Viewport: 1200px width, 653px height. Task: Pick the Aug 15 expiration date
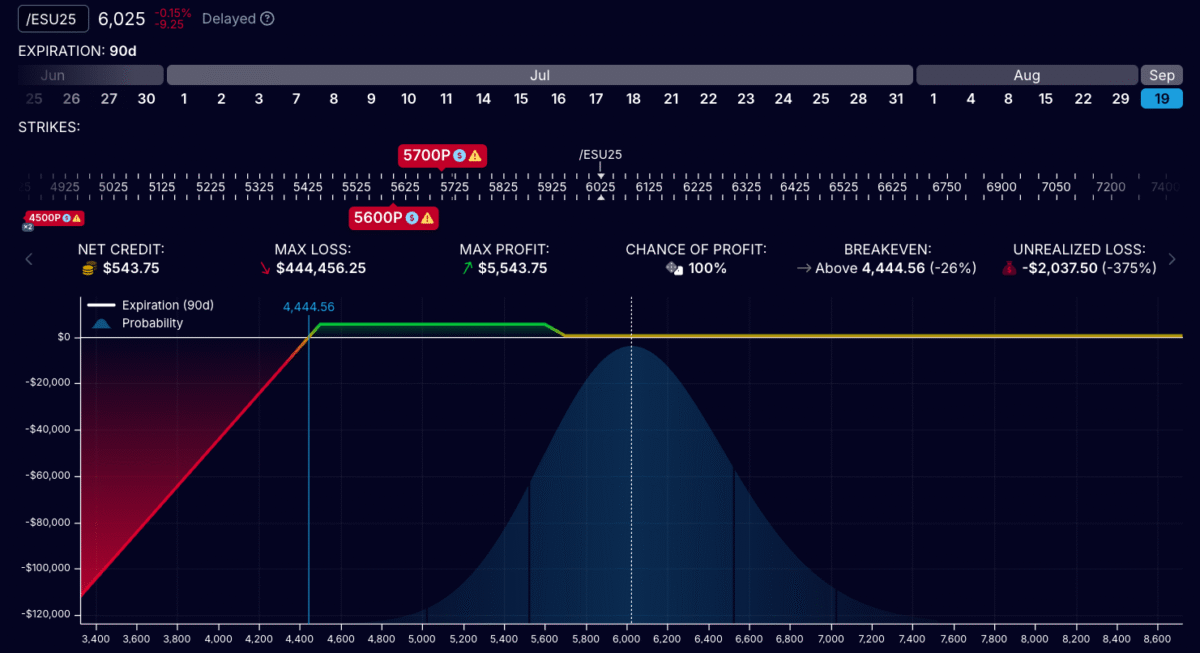(1045, 99)
